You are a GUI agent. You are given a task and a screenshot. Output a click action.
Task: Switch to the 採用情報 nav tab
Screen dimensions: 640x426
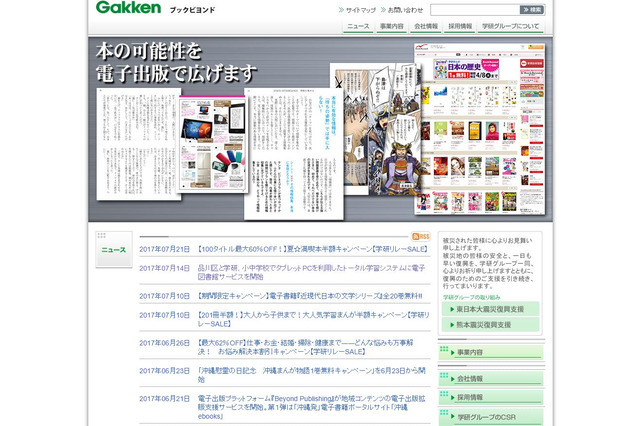[x=460, y=27]
